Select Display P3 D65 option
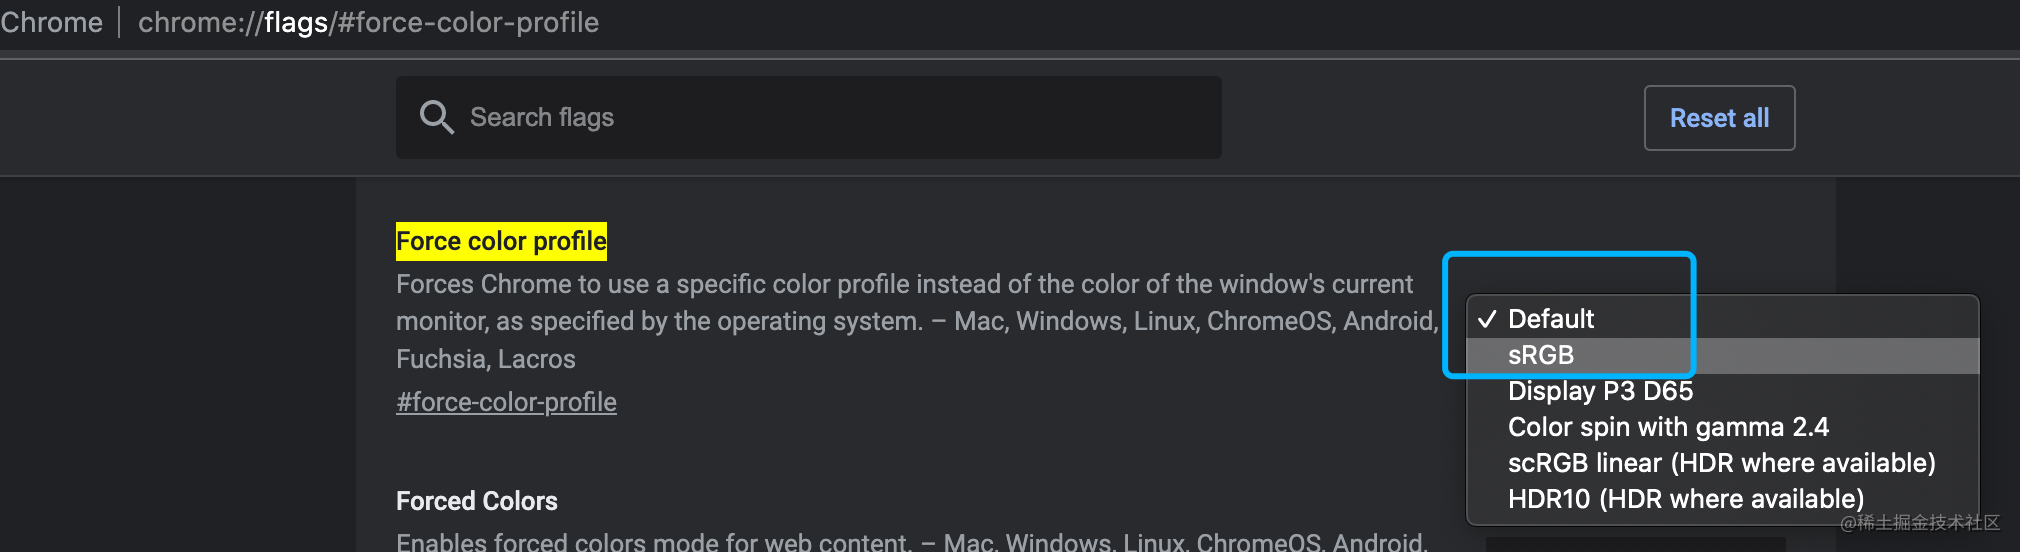2020x552 pixels. tap(1722, 391)
